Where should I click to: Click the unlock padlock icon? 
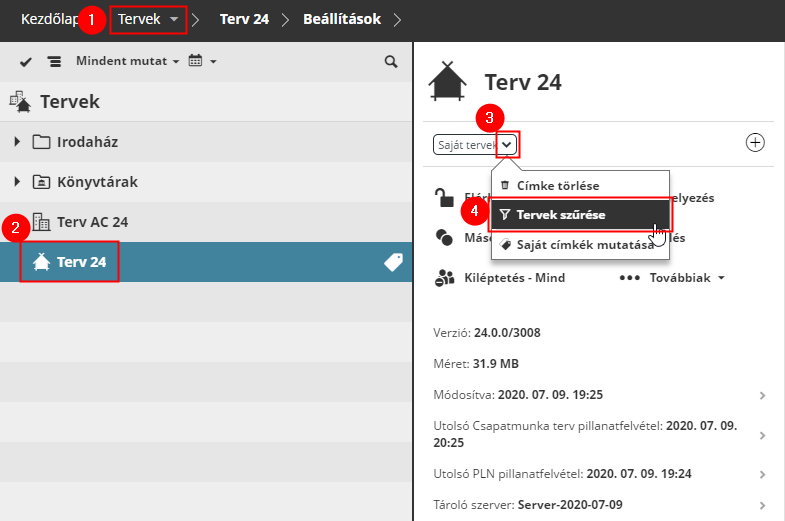(444, 198)
